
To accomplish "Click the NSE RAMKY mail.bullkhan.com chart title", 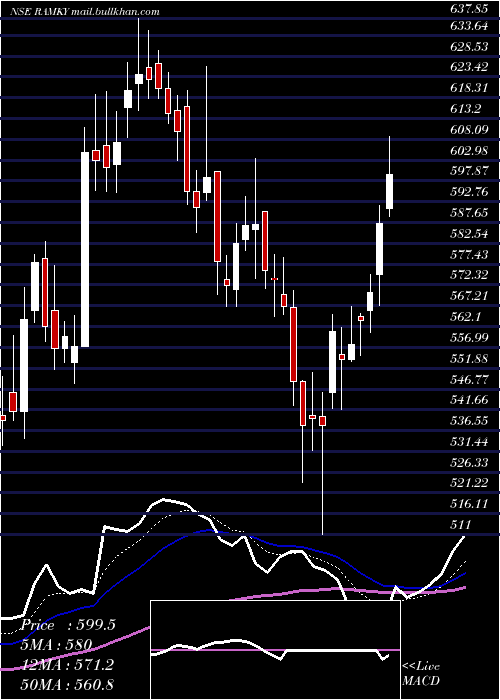I will pos(85,12).
